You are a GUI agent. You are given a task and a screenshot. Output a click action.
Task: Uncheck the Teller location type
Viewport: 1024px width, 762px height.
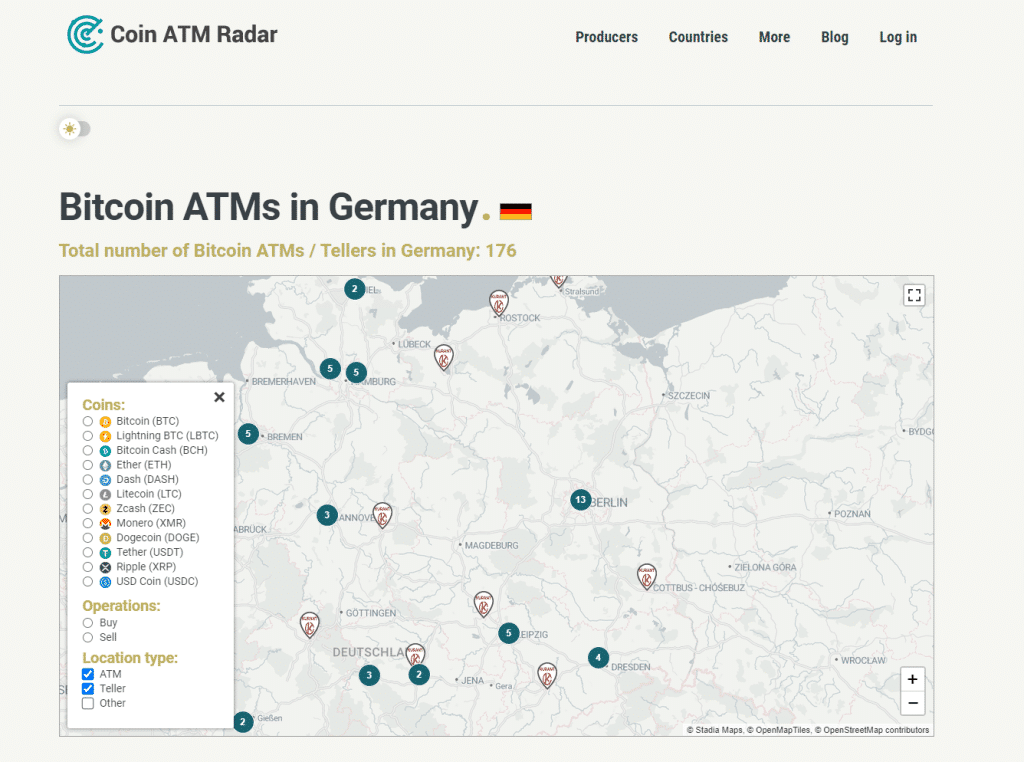(x=88, y=688)
